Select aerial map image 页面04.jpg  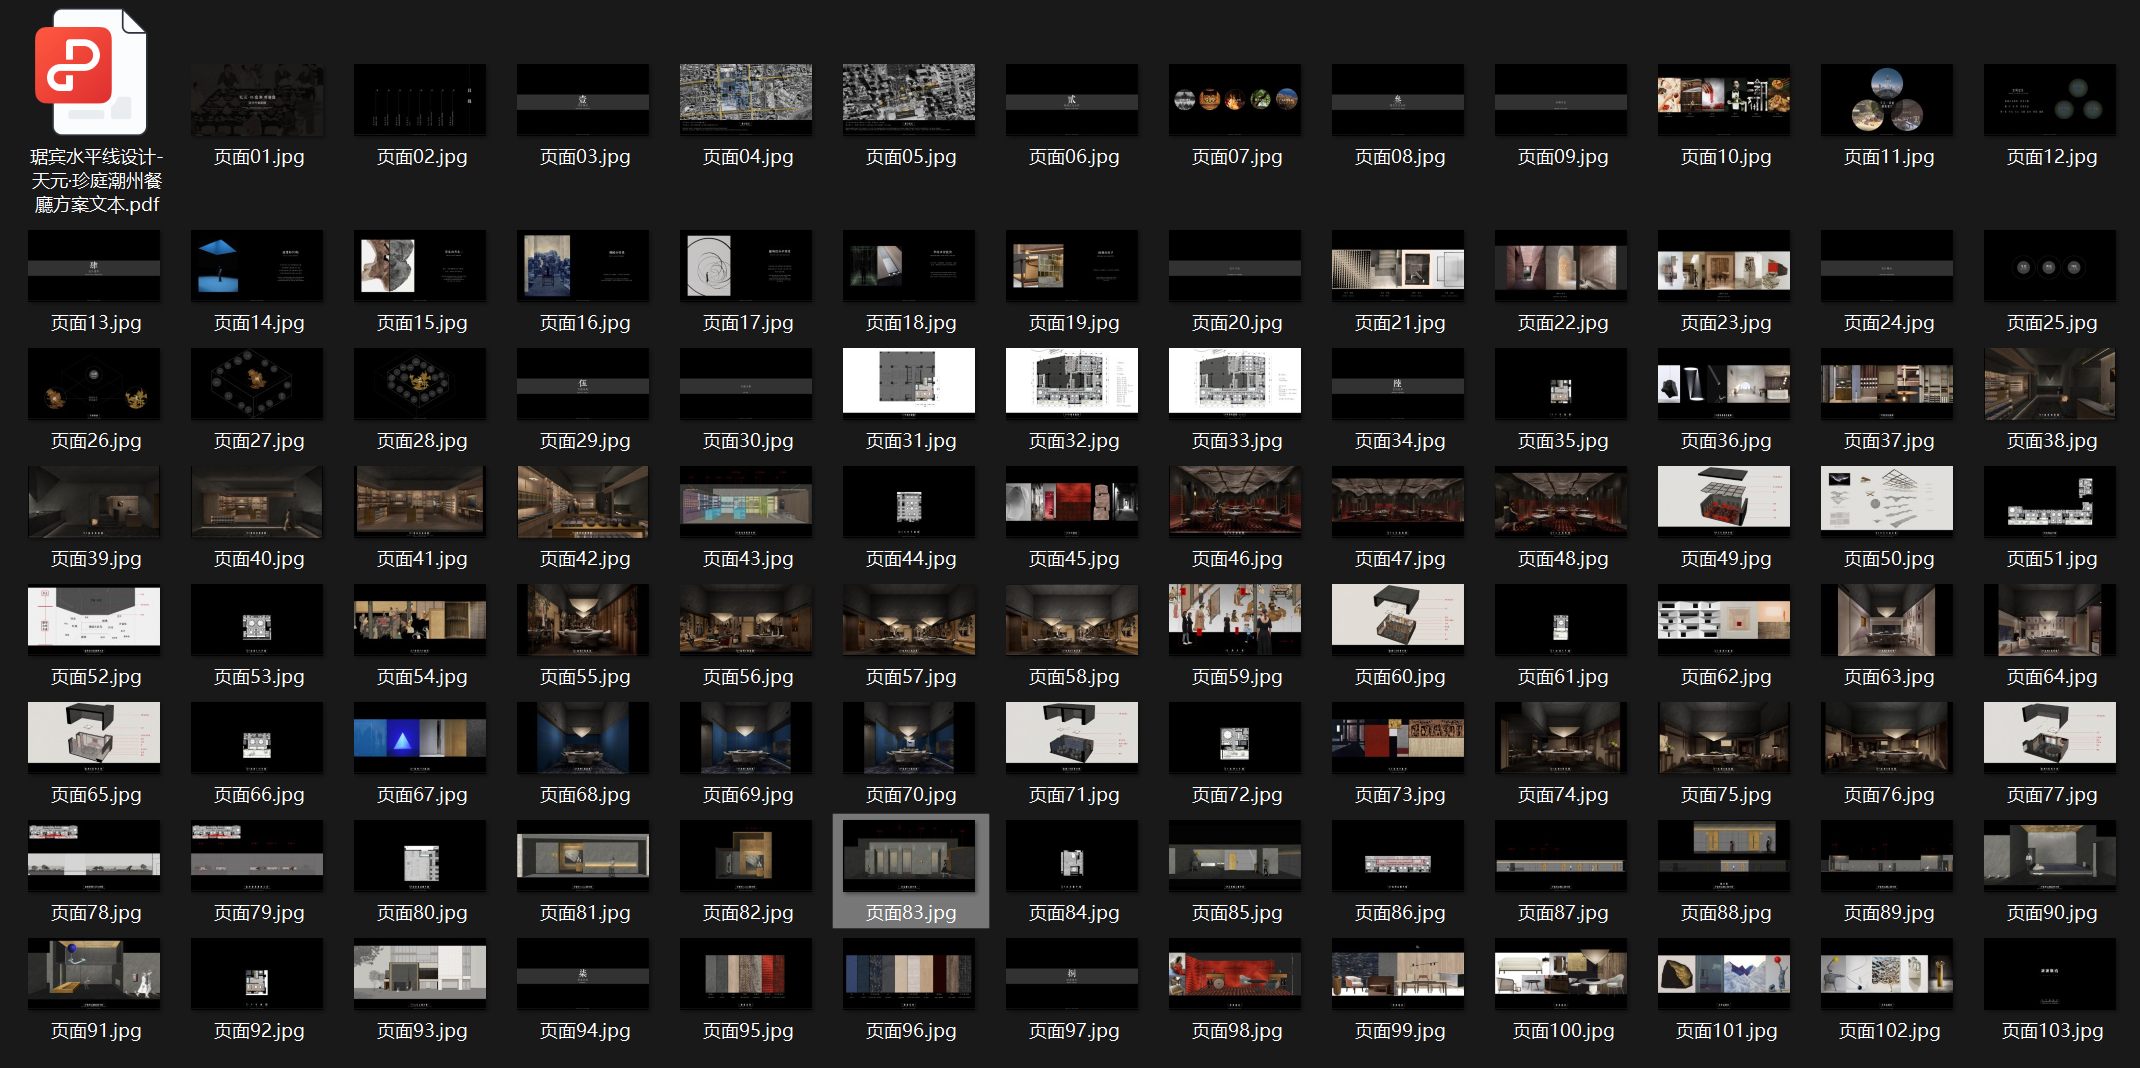[746, 100]
